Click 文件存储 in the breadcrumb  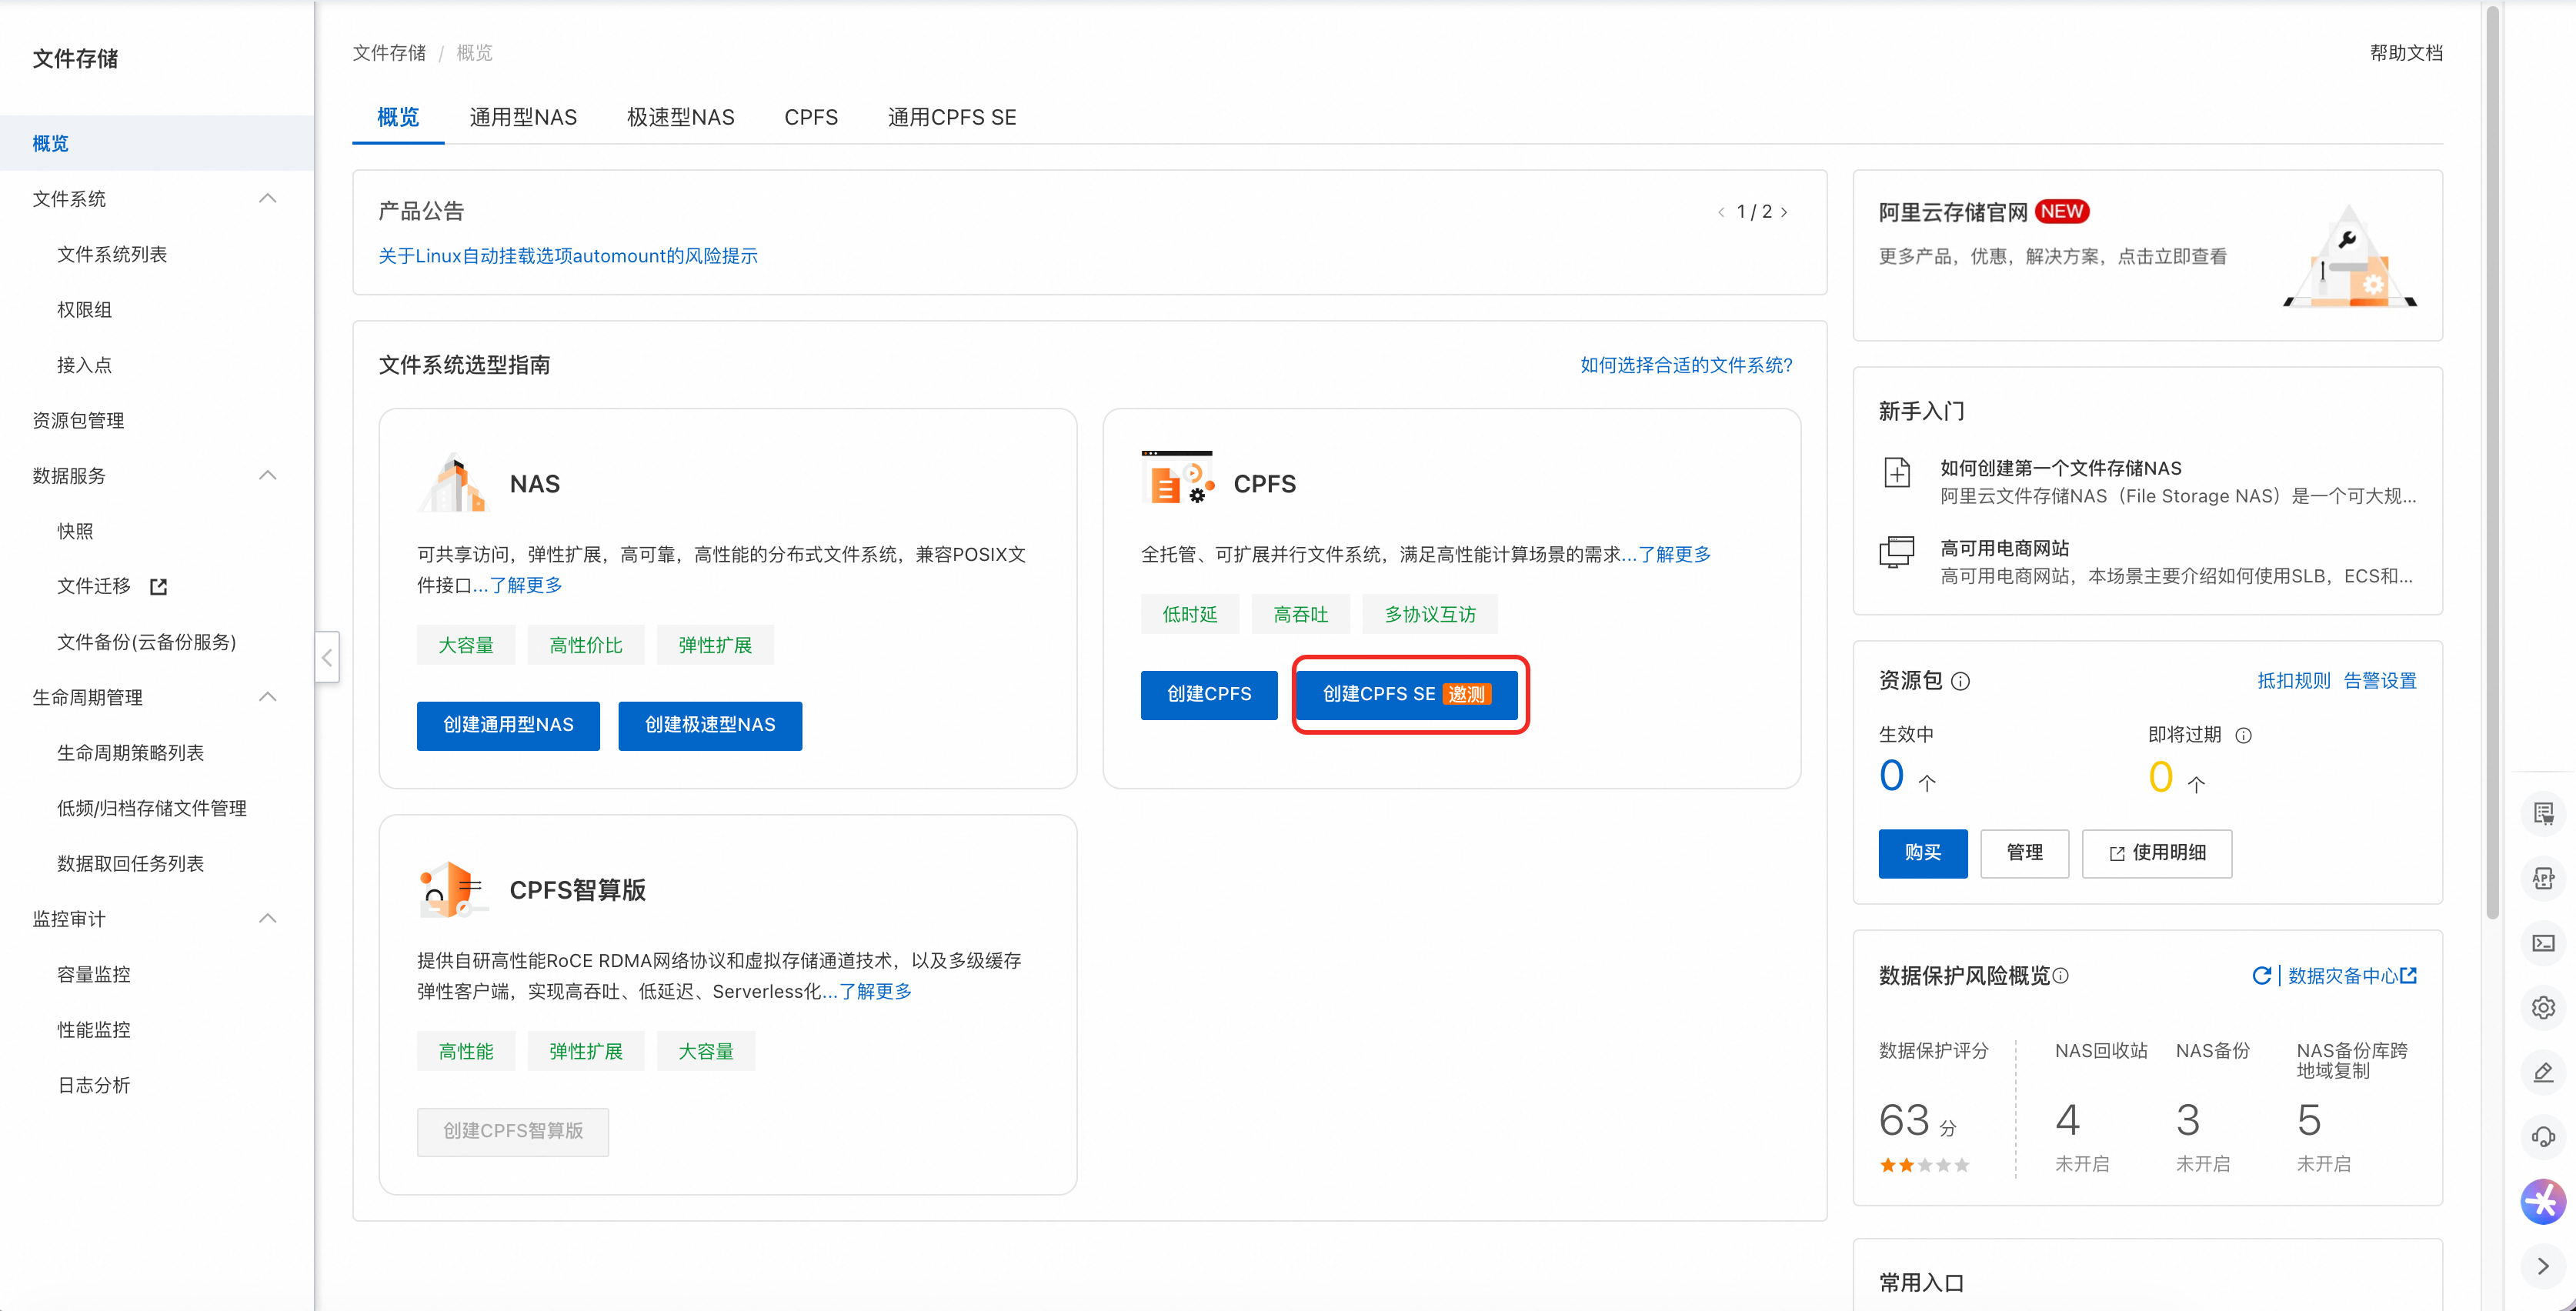pos(389,53)
